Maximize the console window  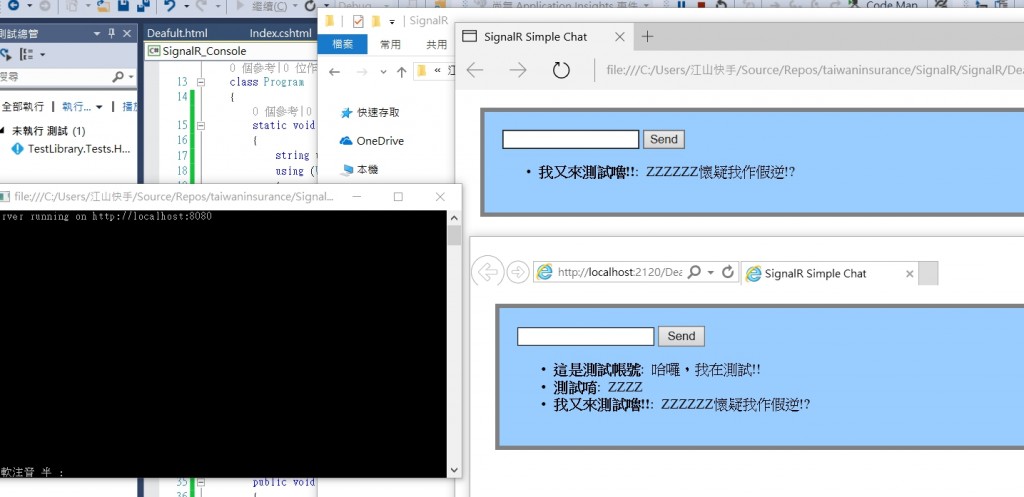[398, 197]
